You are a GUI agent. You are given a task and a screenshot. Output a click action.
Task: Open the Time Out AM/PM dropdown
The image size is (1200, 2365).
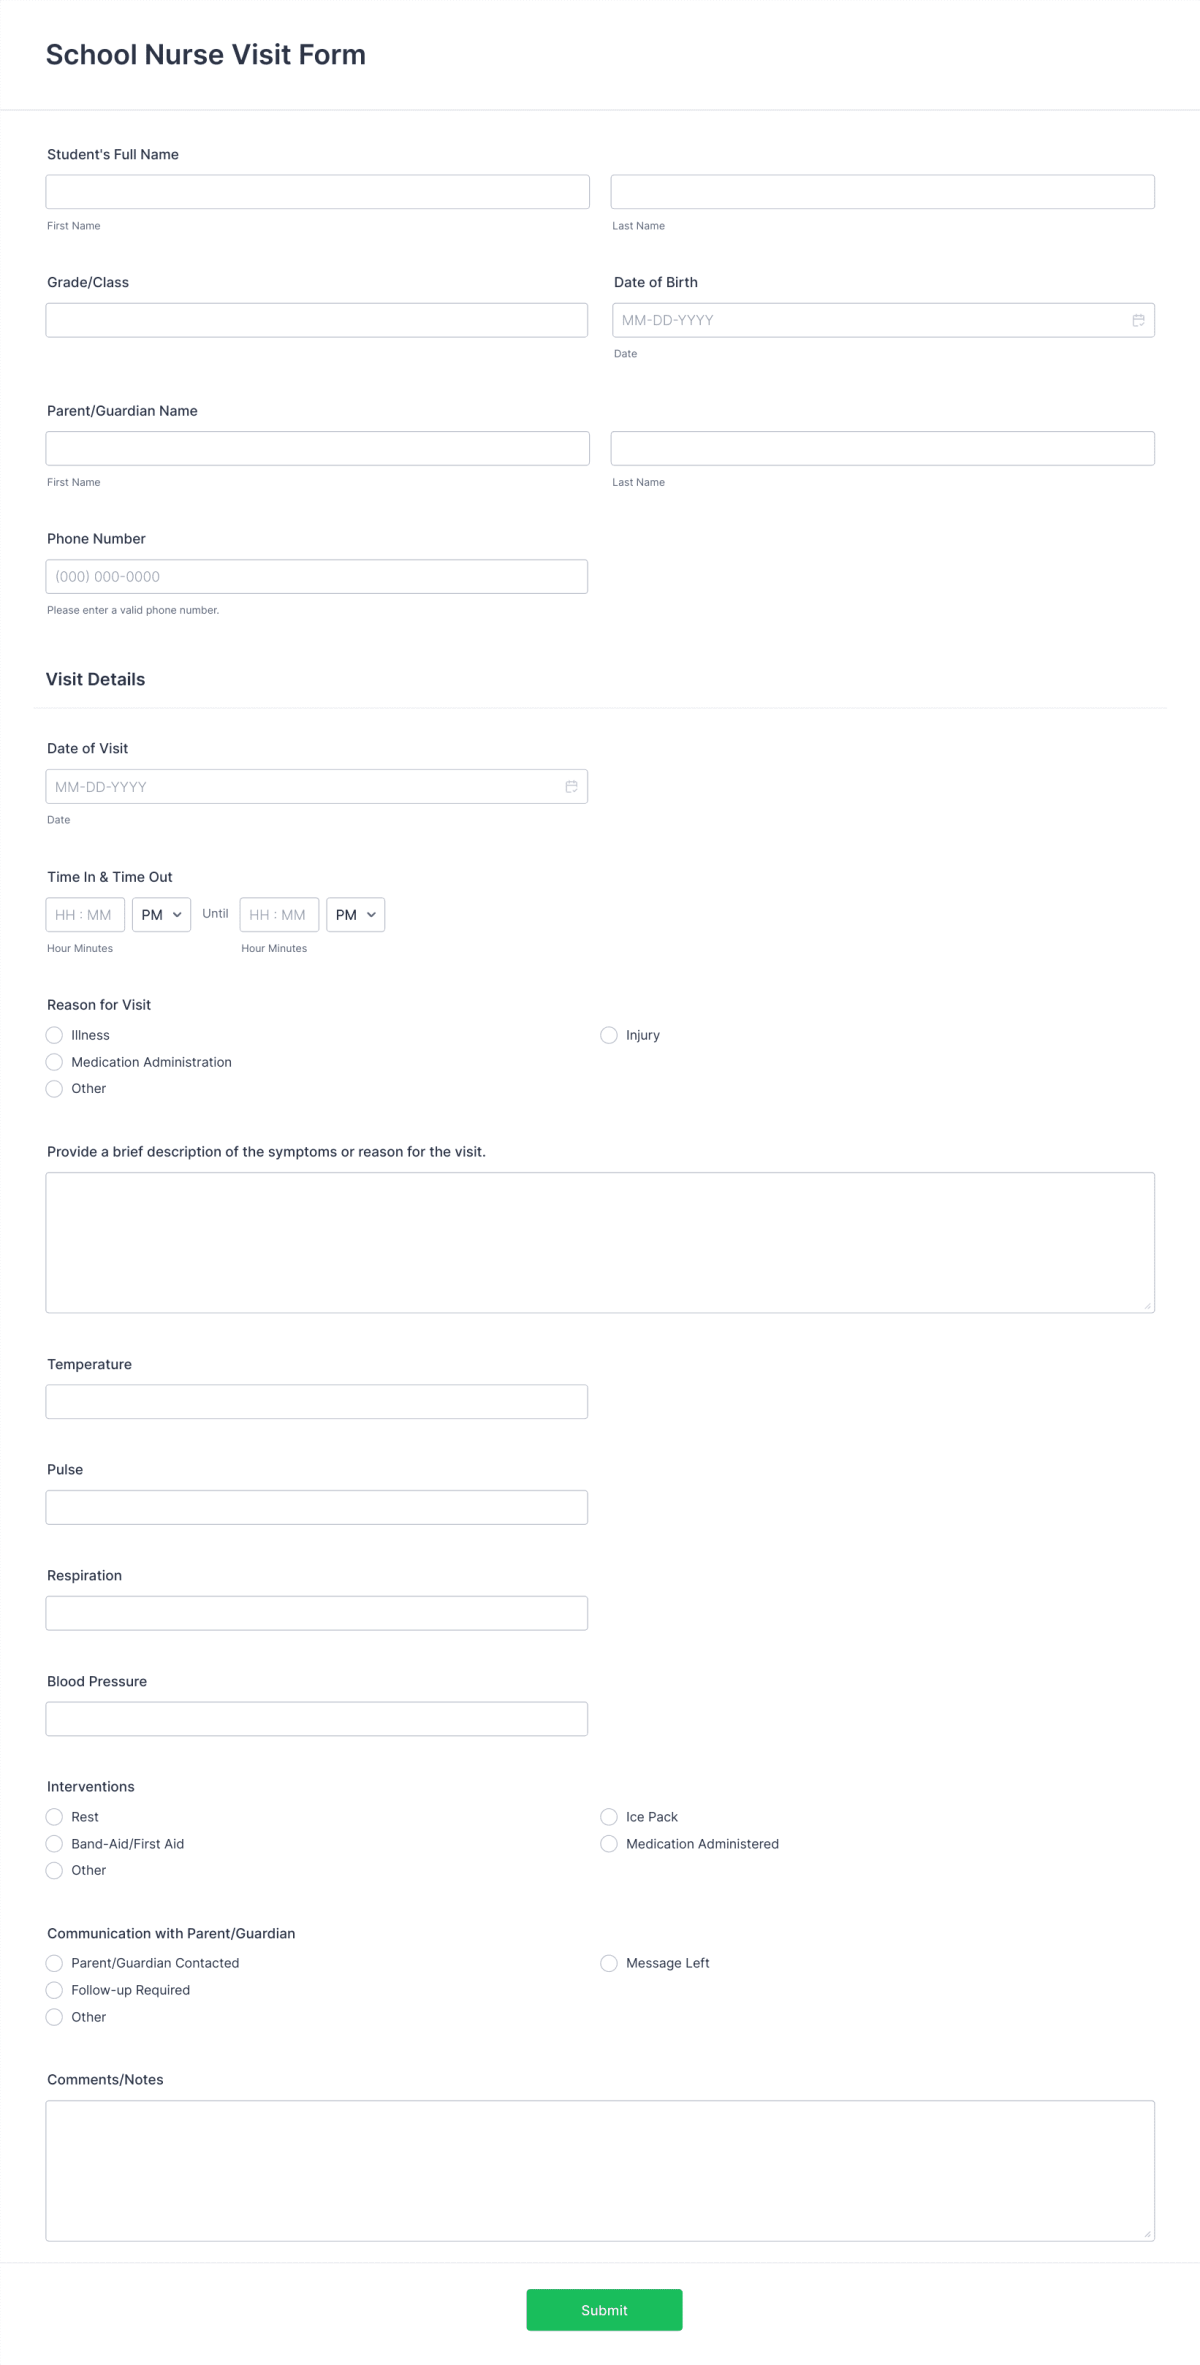(355, 914)
